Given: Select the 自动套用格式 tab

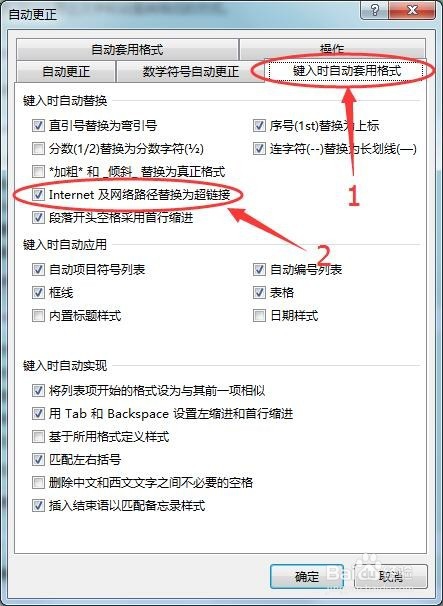Looking at the screenshot, I should 127,49.
